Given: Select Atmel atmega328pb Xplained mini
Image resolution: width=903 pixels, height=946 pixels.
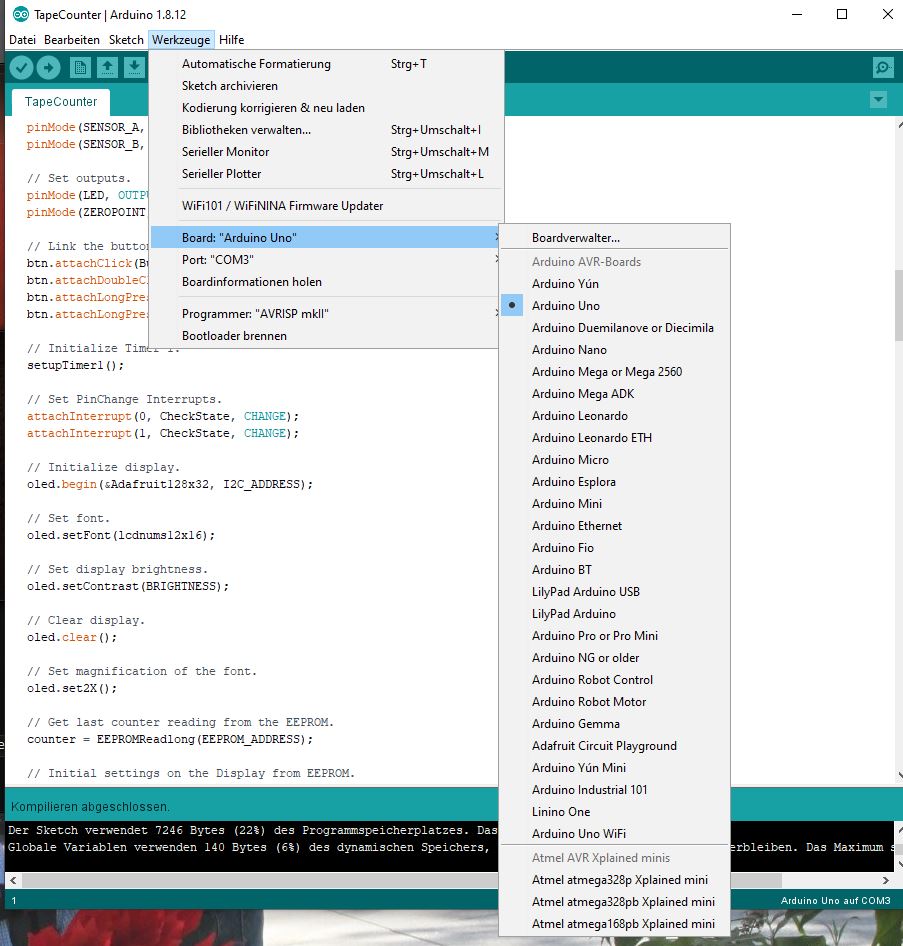Looking at the screenshot, I should coord(615,903).
